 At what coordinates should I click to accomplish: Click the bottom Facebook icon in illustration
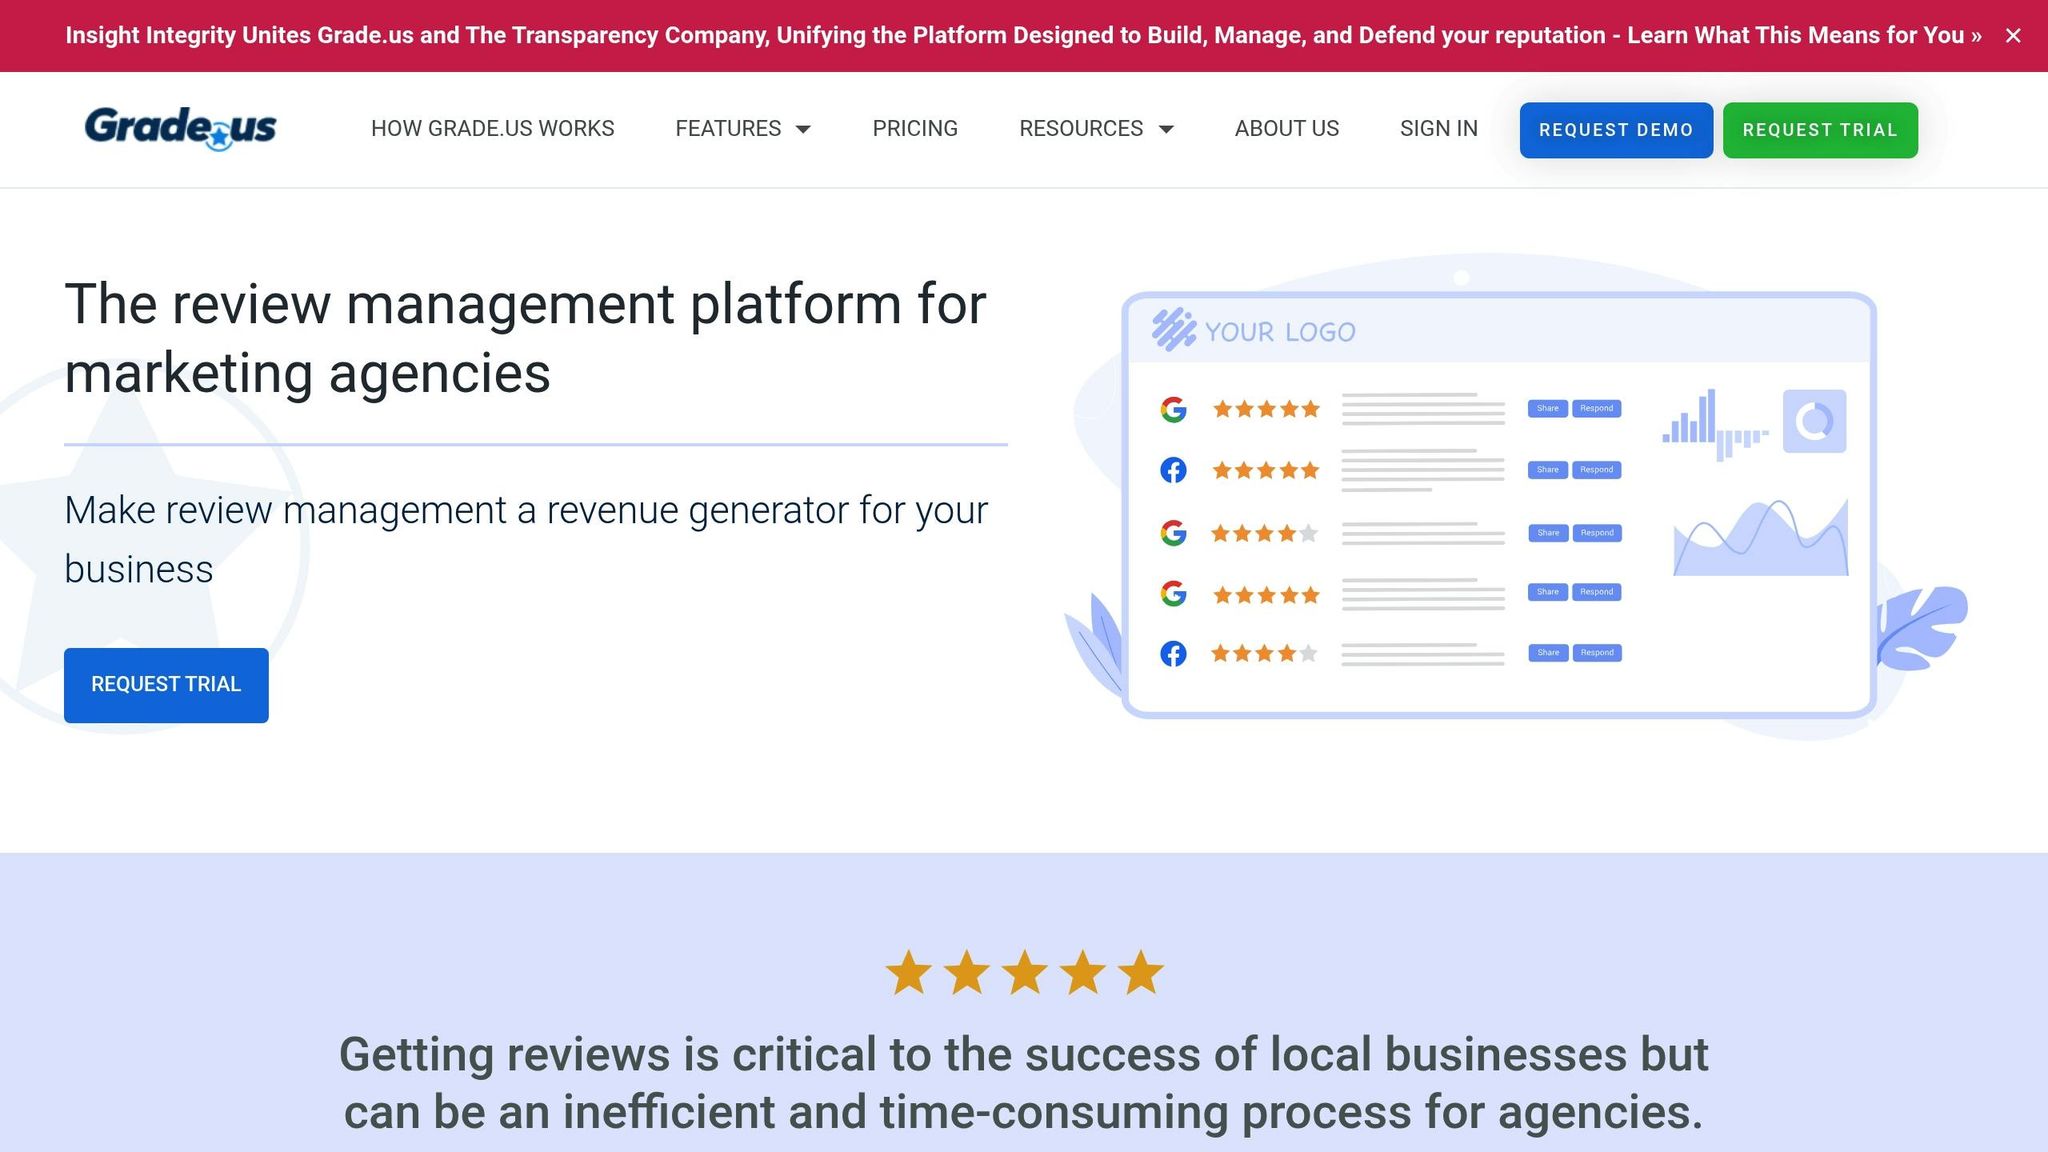(1173, 654)
